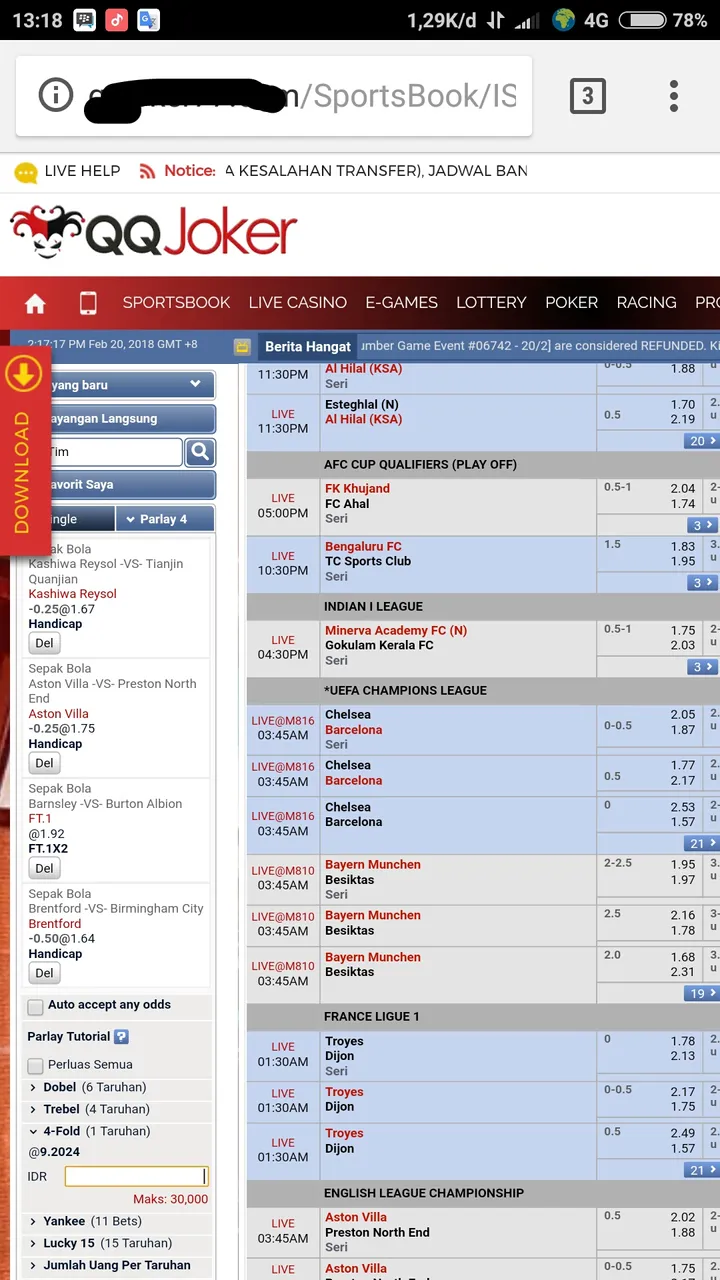Open more markets 3 for Bengaluru FC match
This screenshot has height=1280, width=720.
(703, 583)
